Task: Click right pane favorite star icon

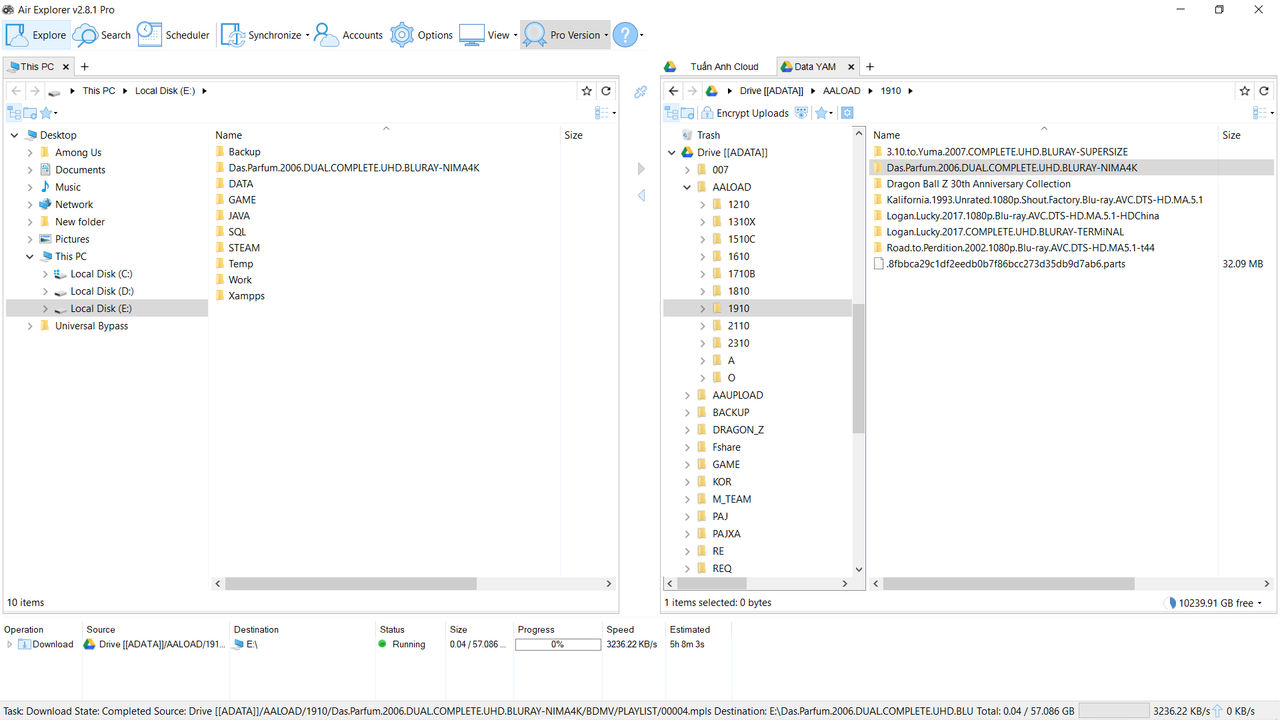Action: tap(1245, 91)
